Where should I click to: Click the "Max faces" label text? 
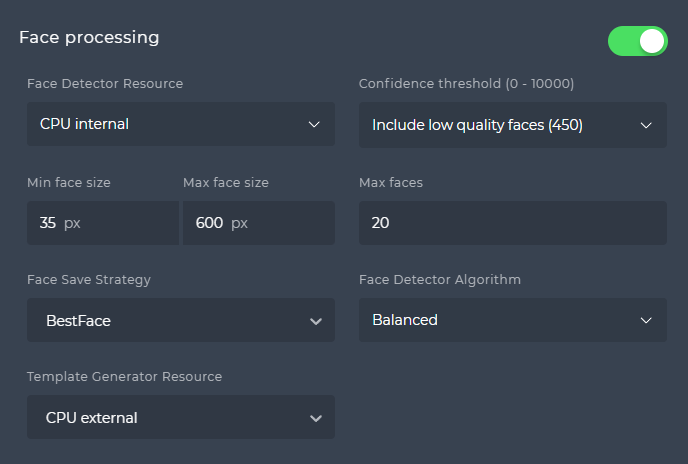pyautogui.click(x=391, y=183)
